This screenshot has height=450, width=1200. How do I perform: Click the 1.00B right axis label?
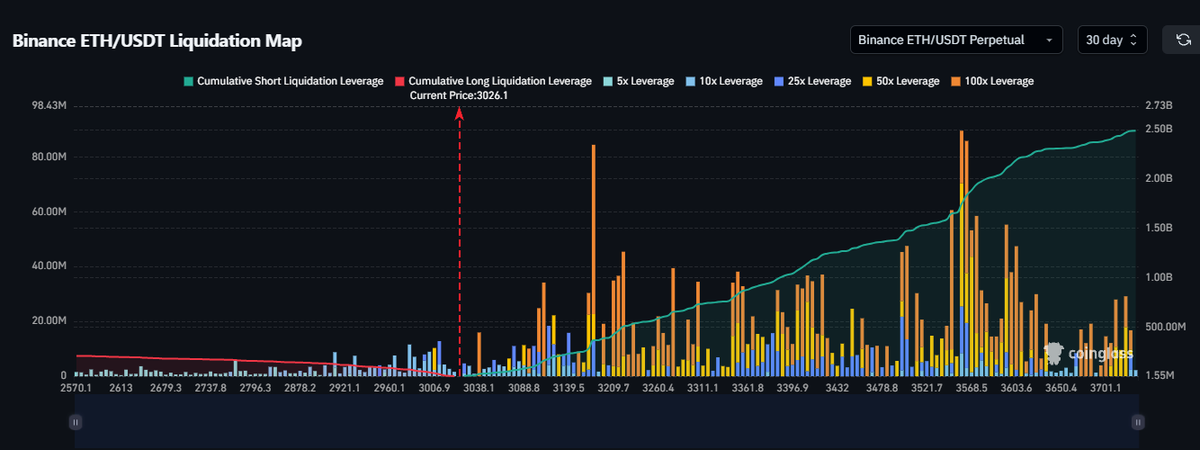(x=1157, y=277)
